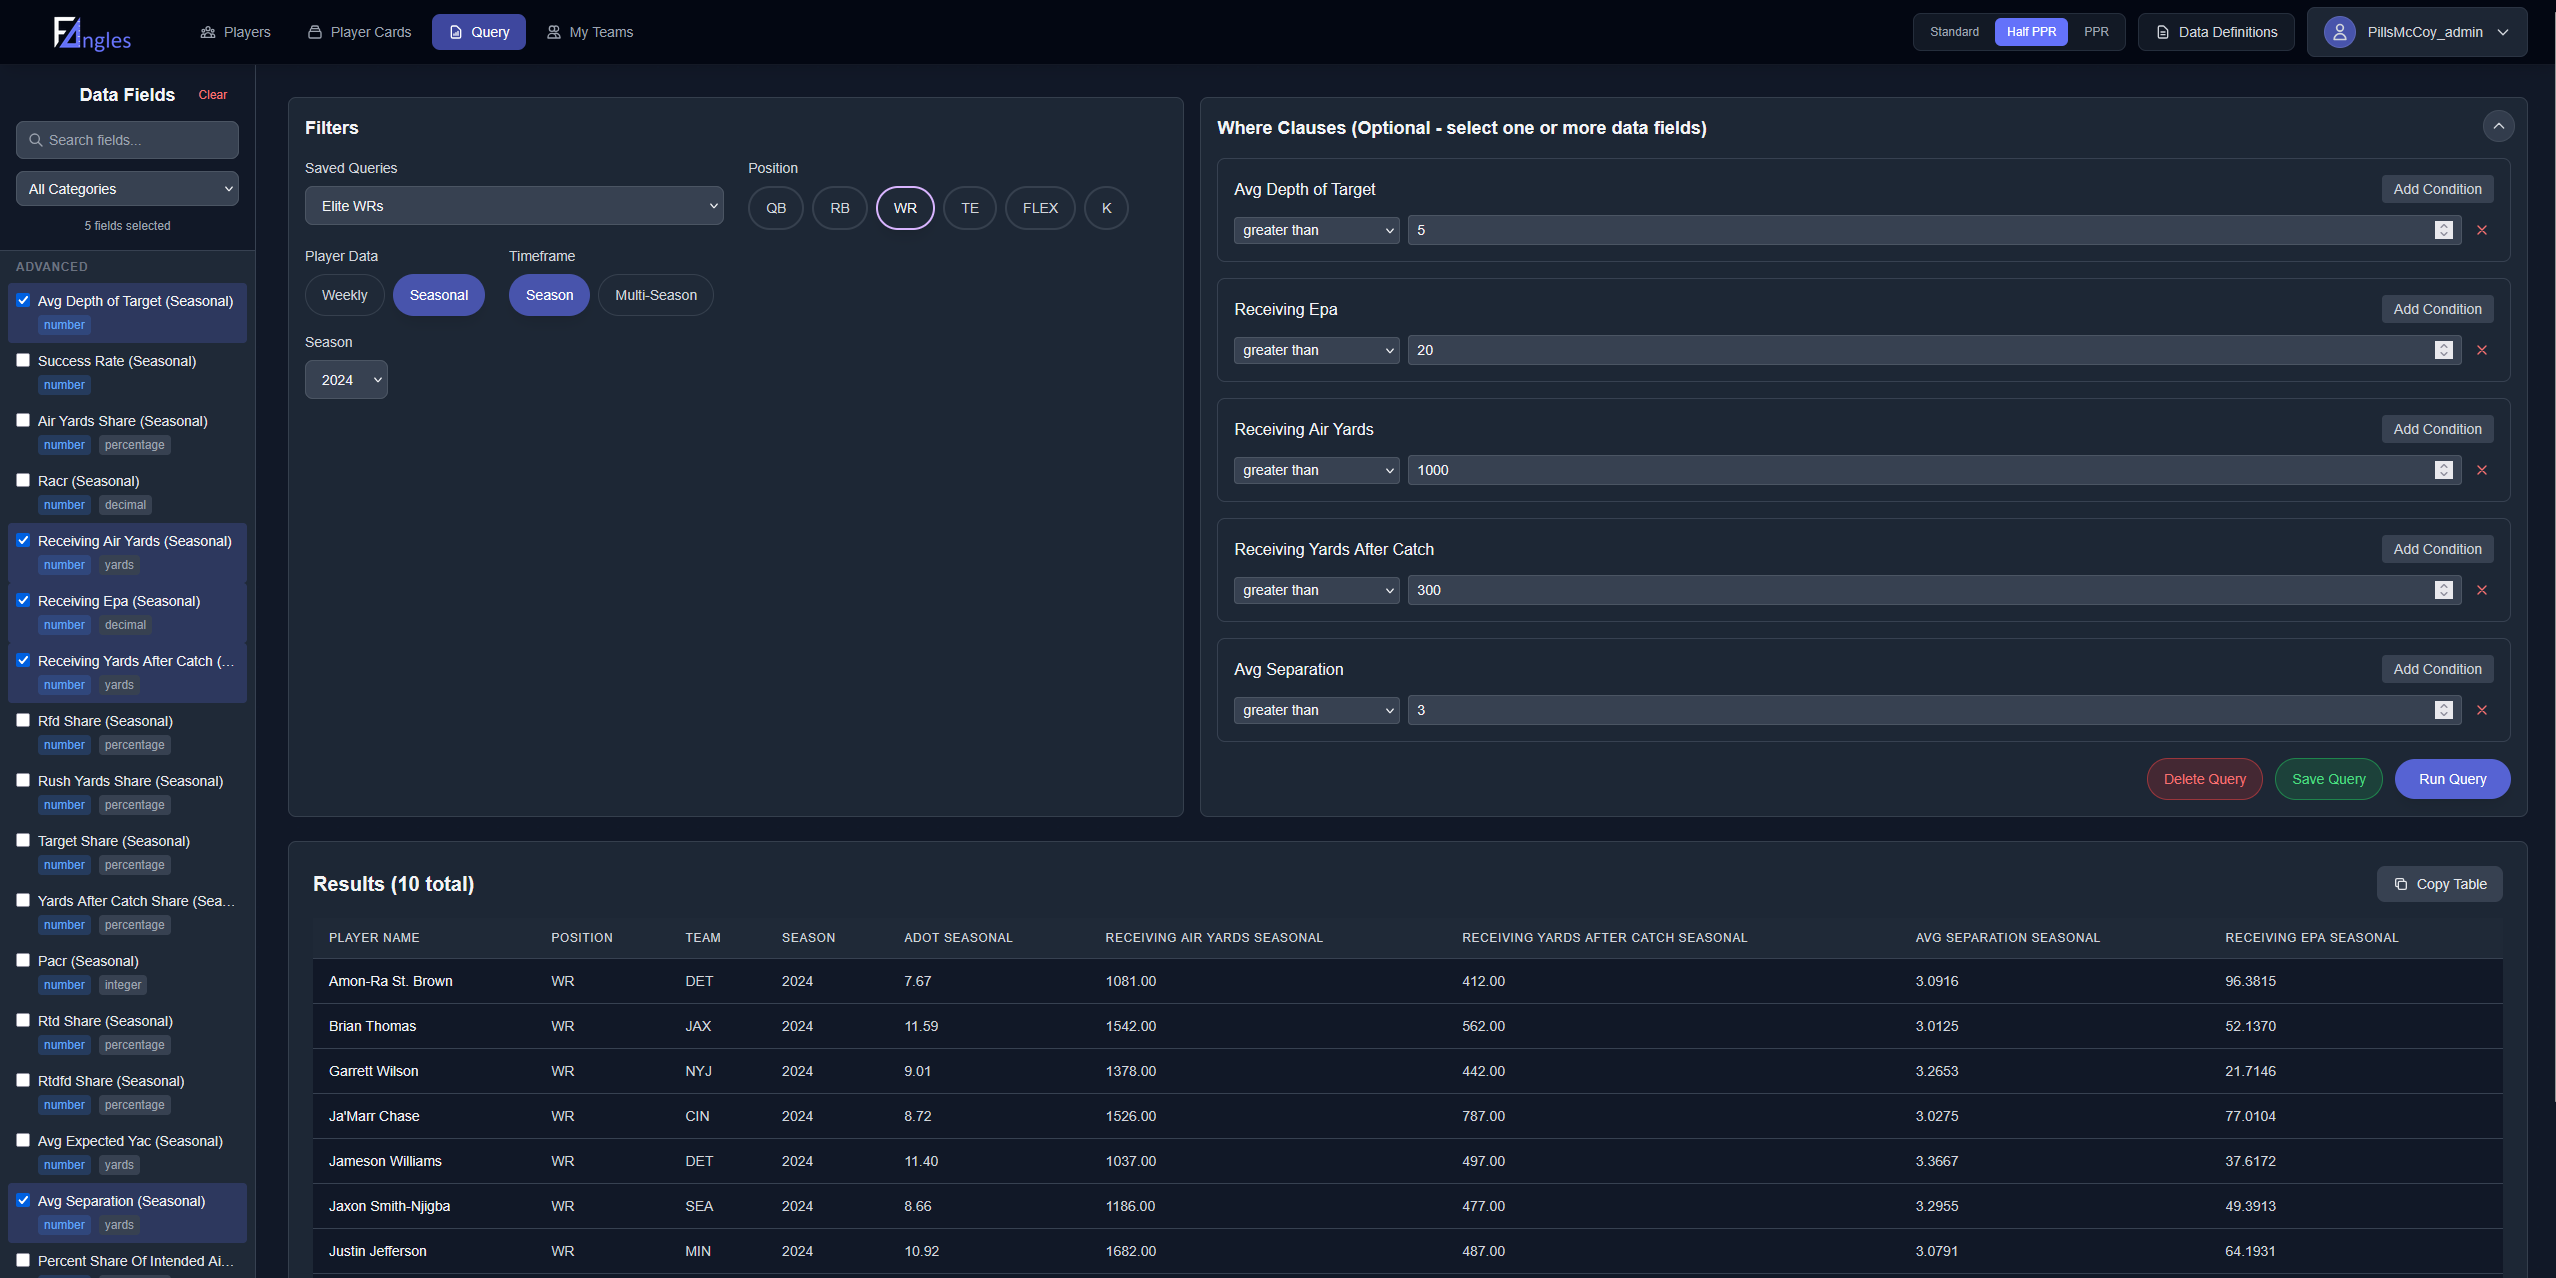Screen dimensions: 2556x1278
Task: Open operator dropdown for Avg Separation
Action: point(1316,710)
